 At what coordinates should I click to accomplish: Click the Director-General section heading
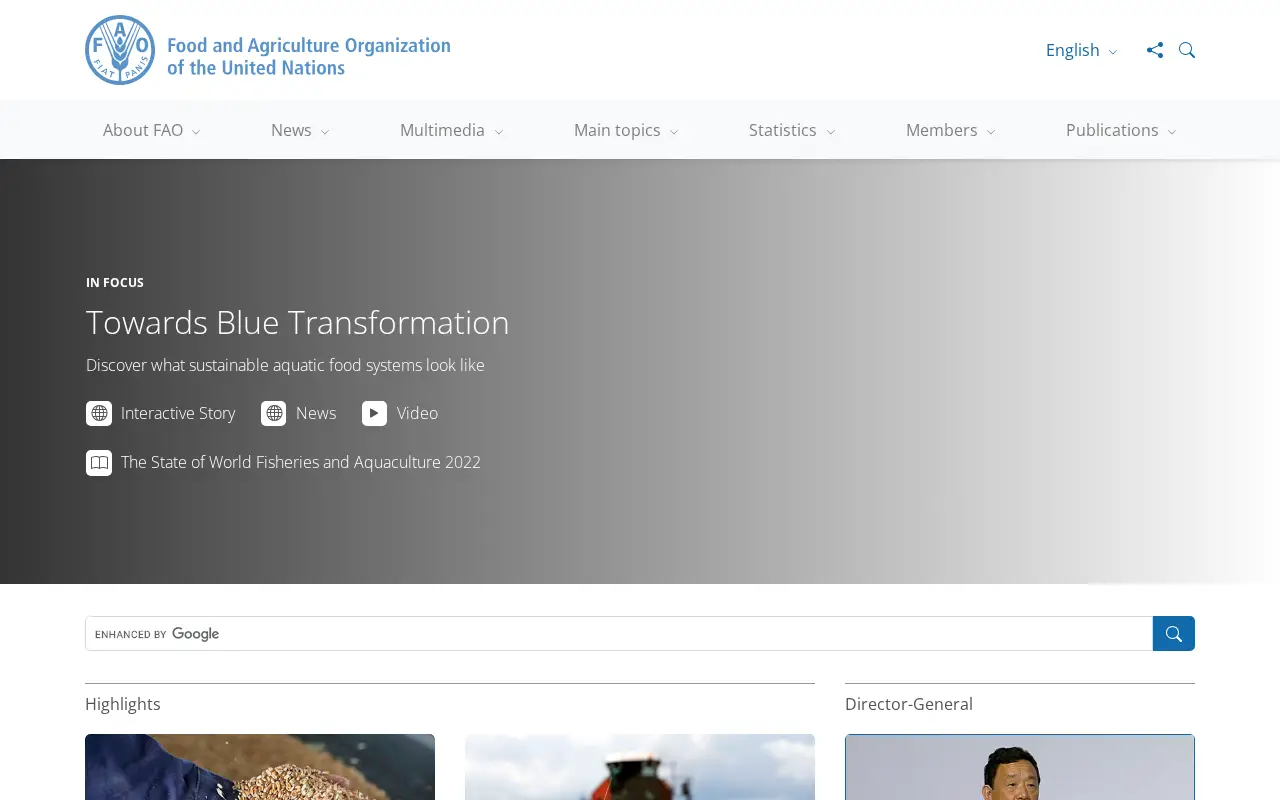tap(909, 704)
